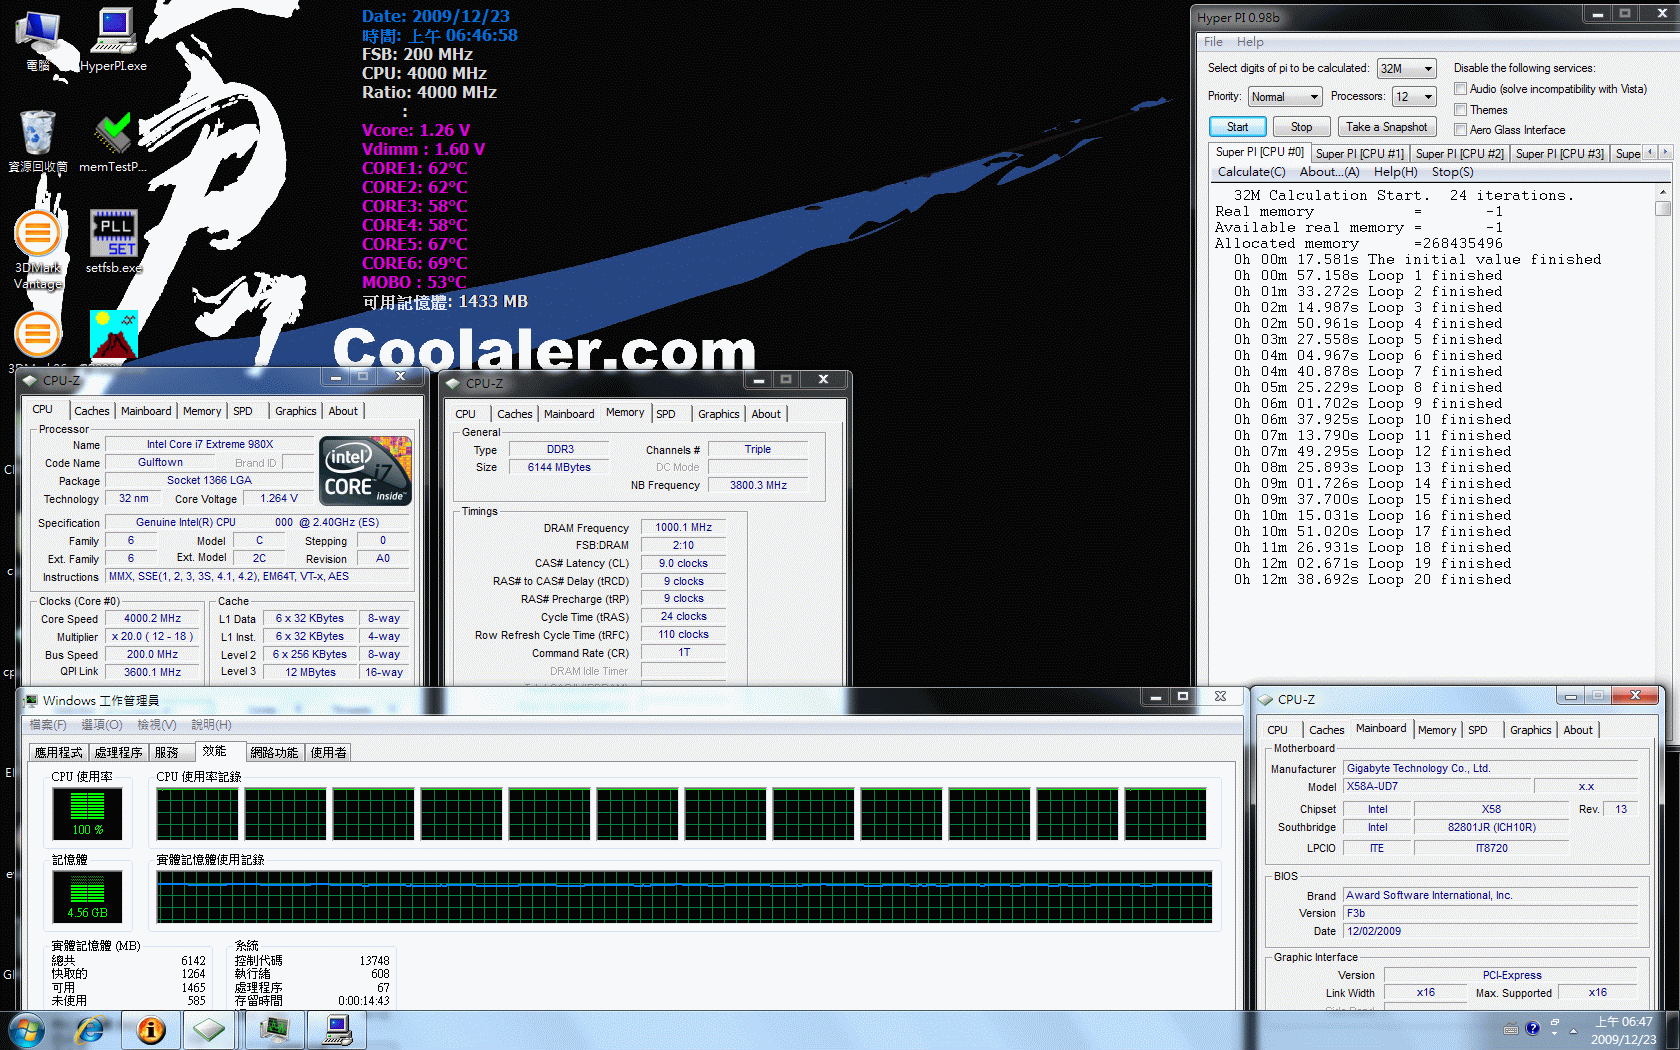
Task: Switch to Super PI [CPU #3] tab
Action: [1559, 153]
